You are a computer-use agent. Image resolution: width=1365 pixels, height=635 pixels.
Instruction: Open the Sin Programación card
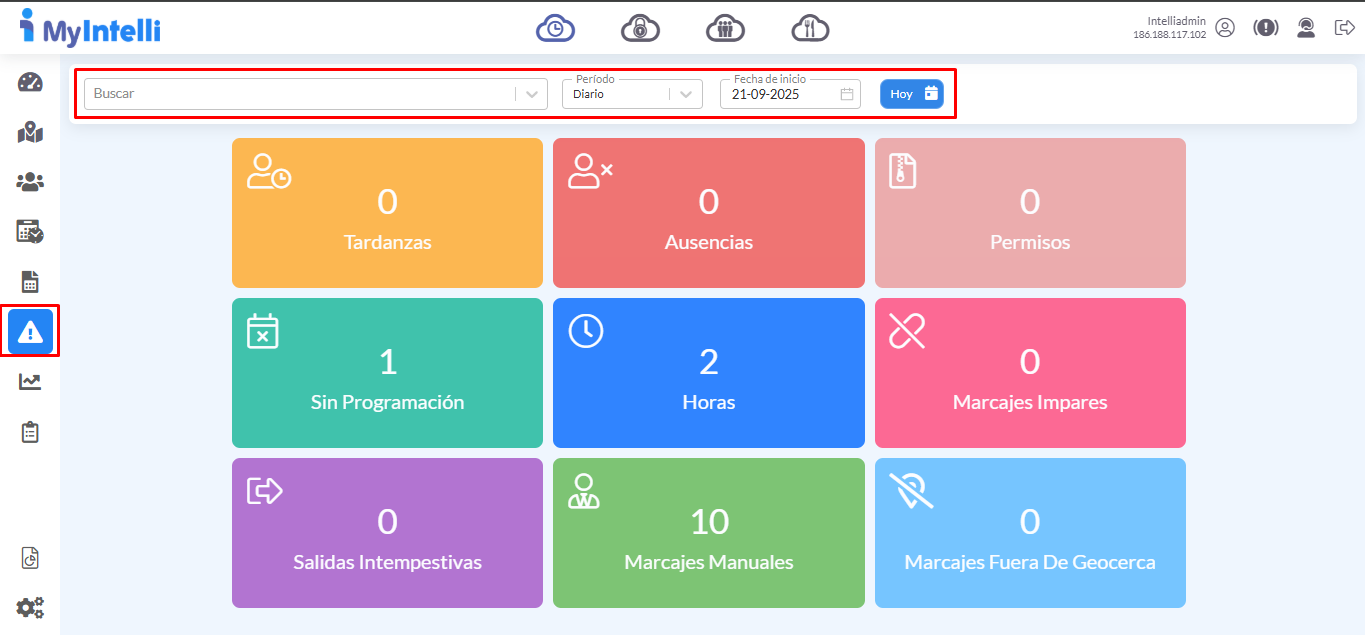point(387,373)
